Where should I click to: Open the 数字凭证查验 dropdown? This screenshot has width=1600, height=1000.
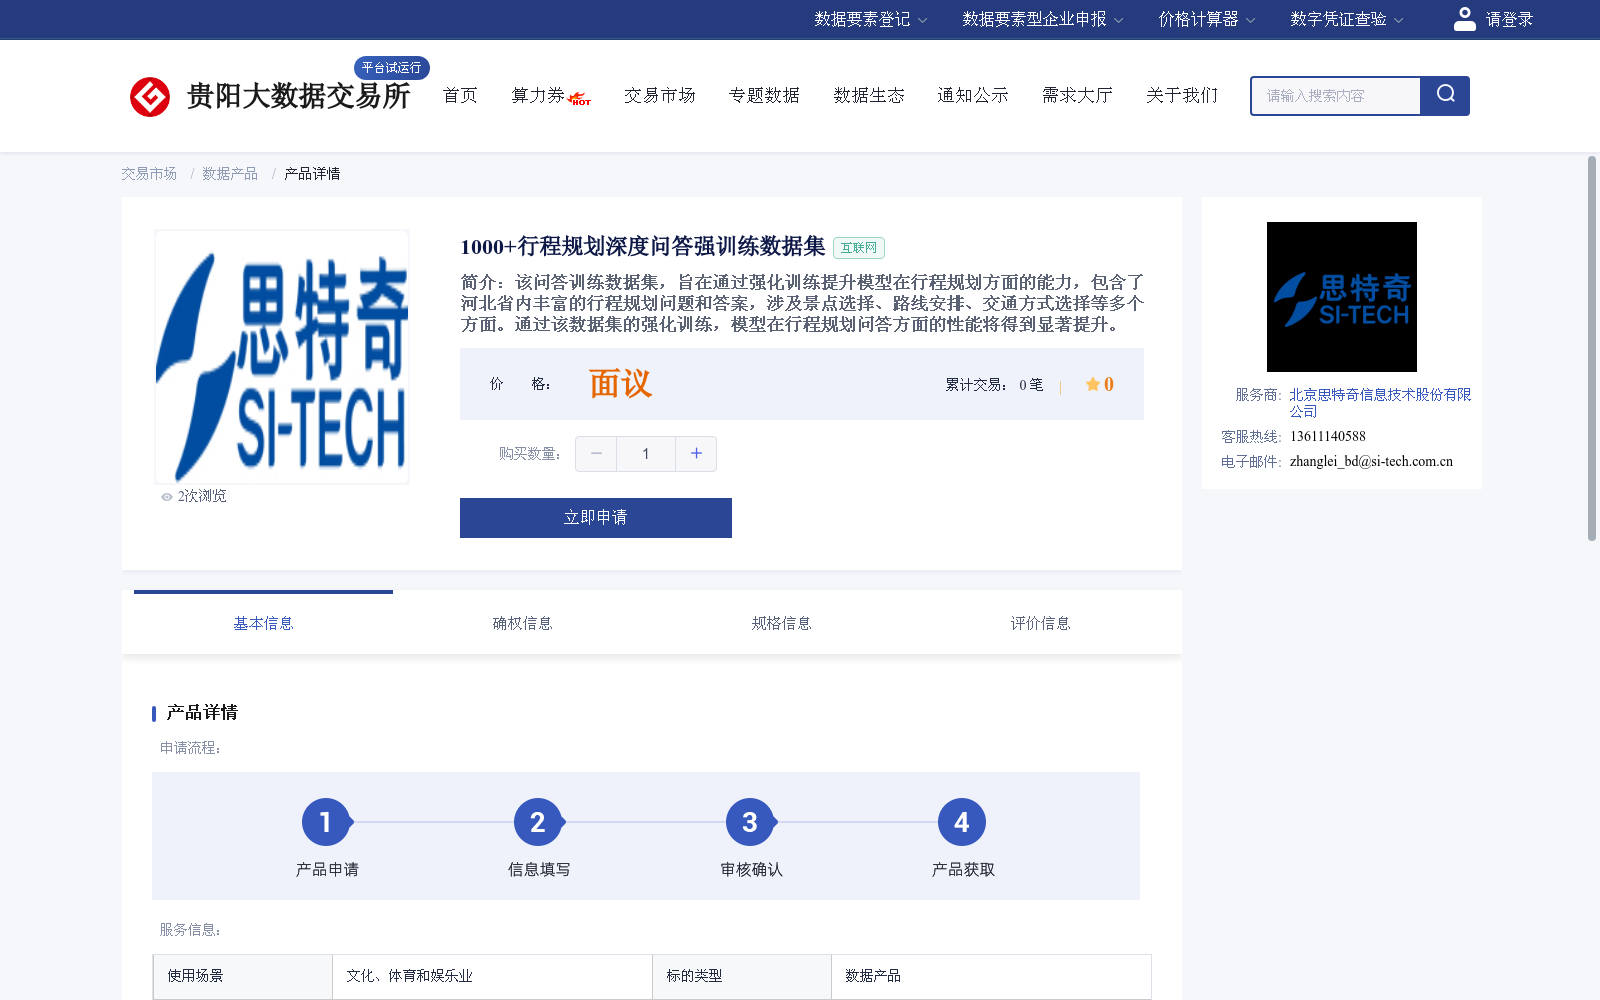pos(1347,19)
